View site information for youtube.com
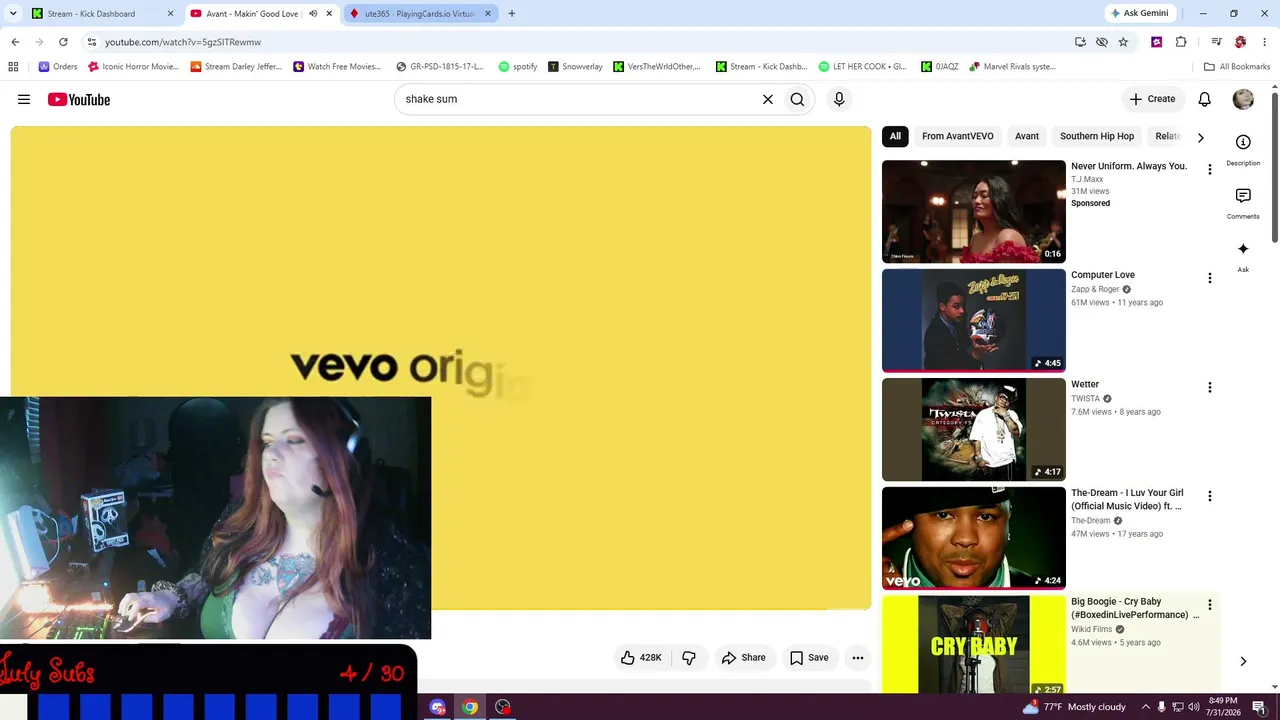Image resolution: width=1280 pixels, height=720 pixels. 91,42
